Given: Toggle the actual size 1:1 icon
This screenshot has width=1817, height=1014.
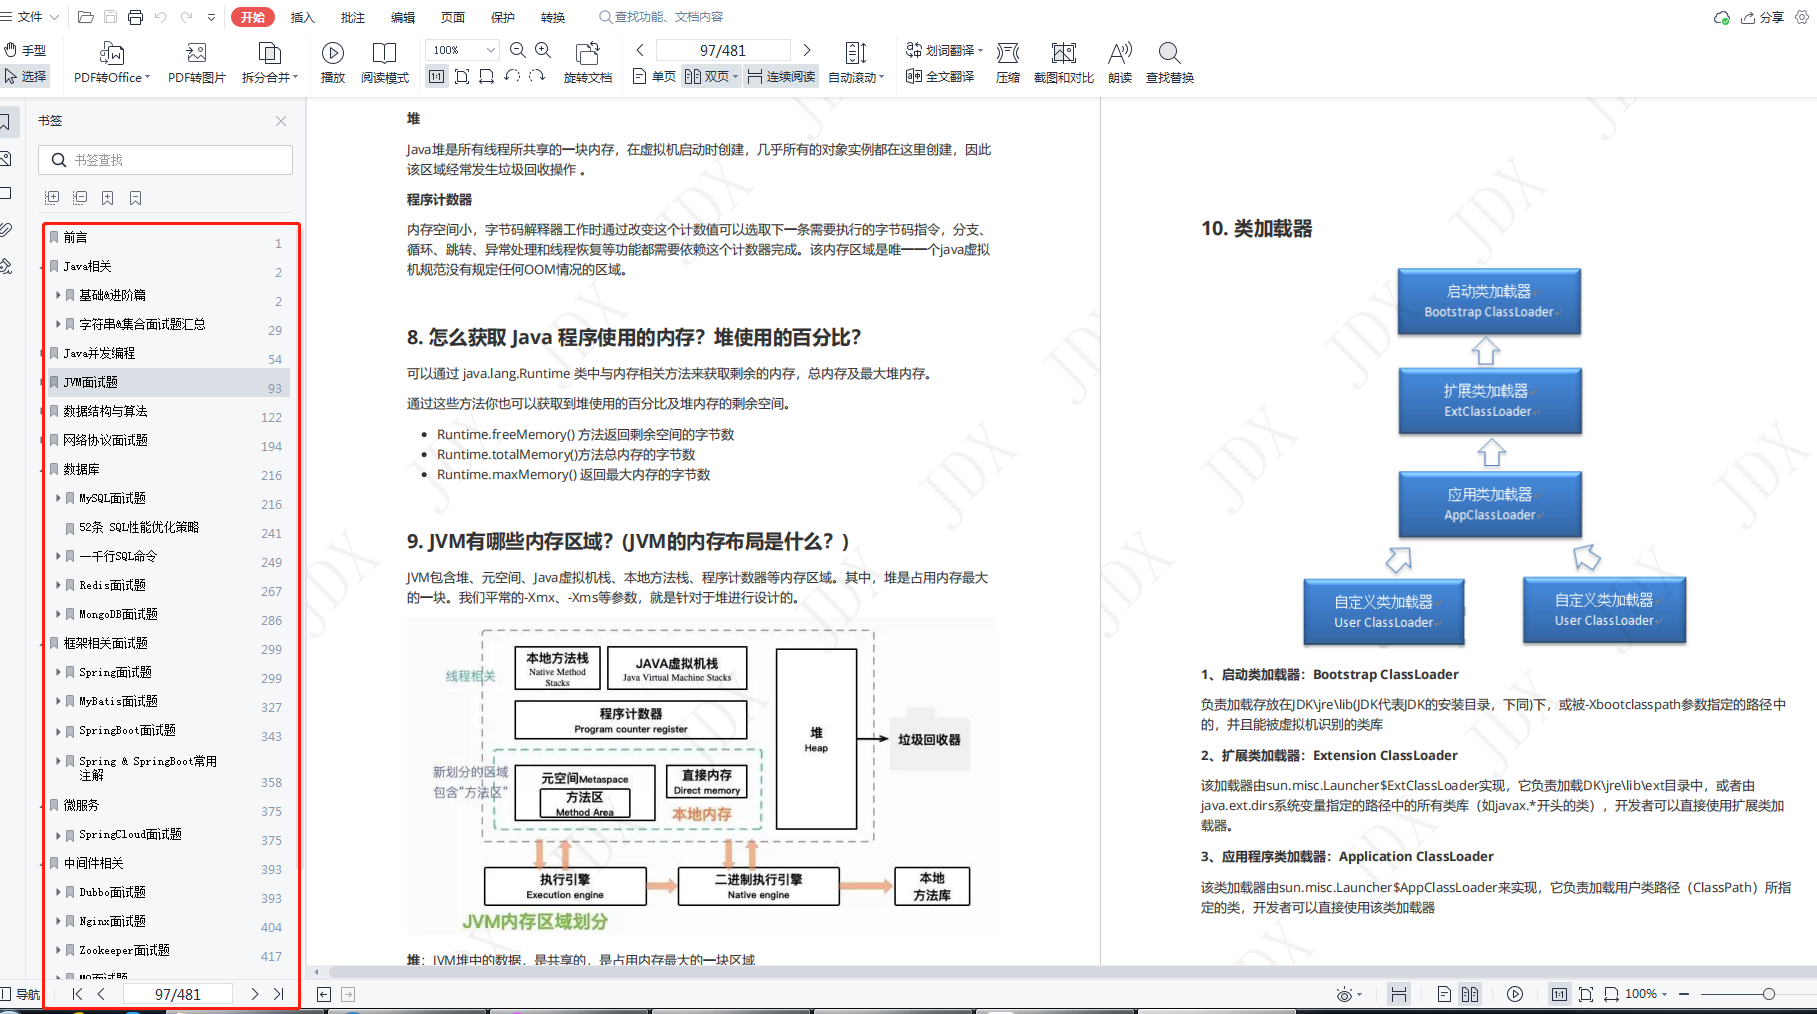Looking at the screenshot, I should (x=437, y=76).
